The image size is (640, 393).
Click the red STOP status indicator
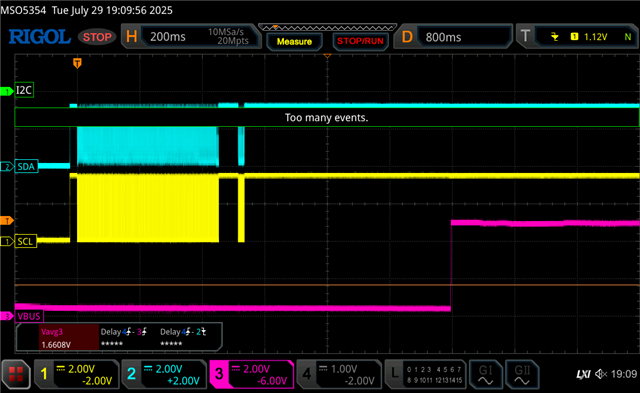pos(97,37)
